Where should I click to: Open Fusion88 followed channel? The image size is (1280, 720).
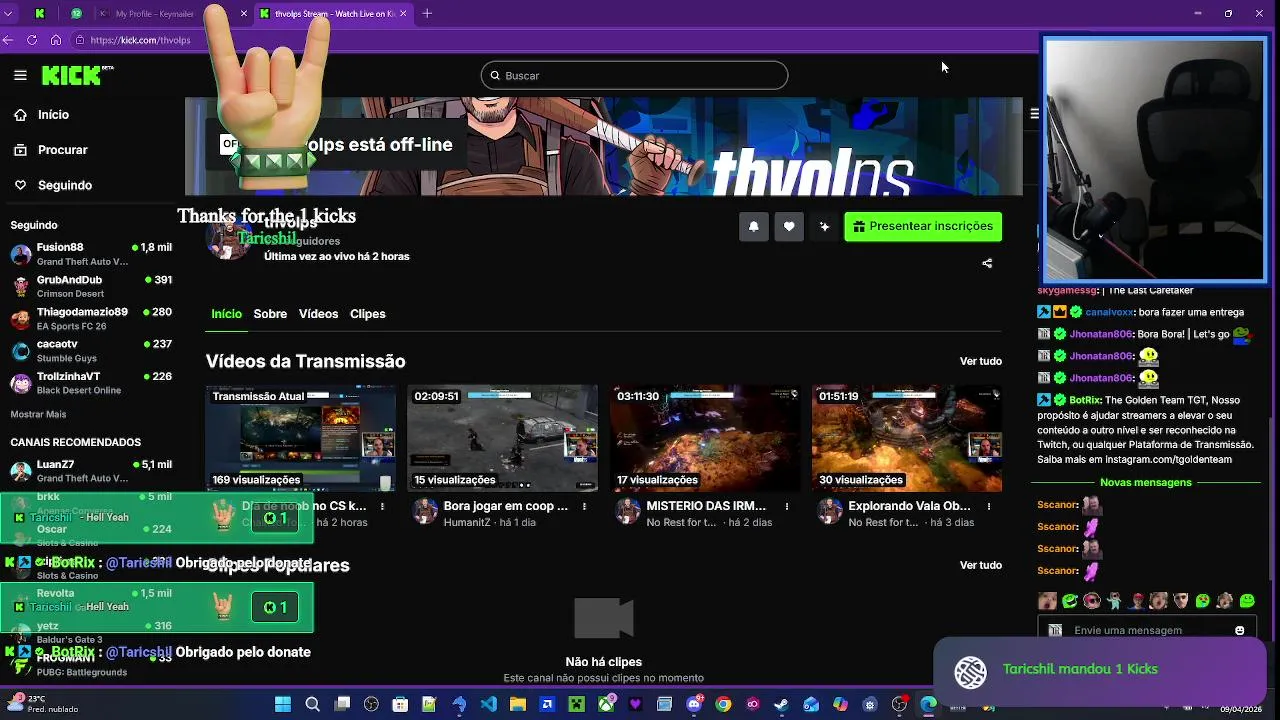(x=92, y=254)
